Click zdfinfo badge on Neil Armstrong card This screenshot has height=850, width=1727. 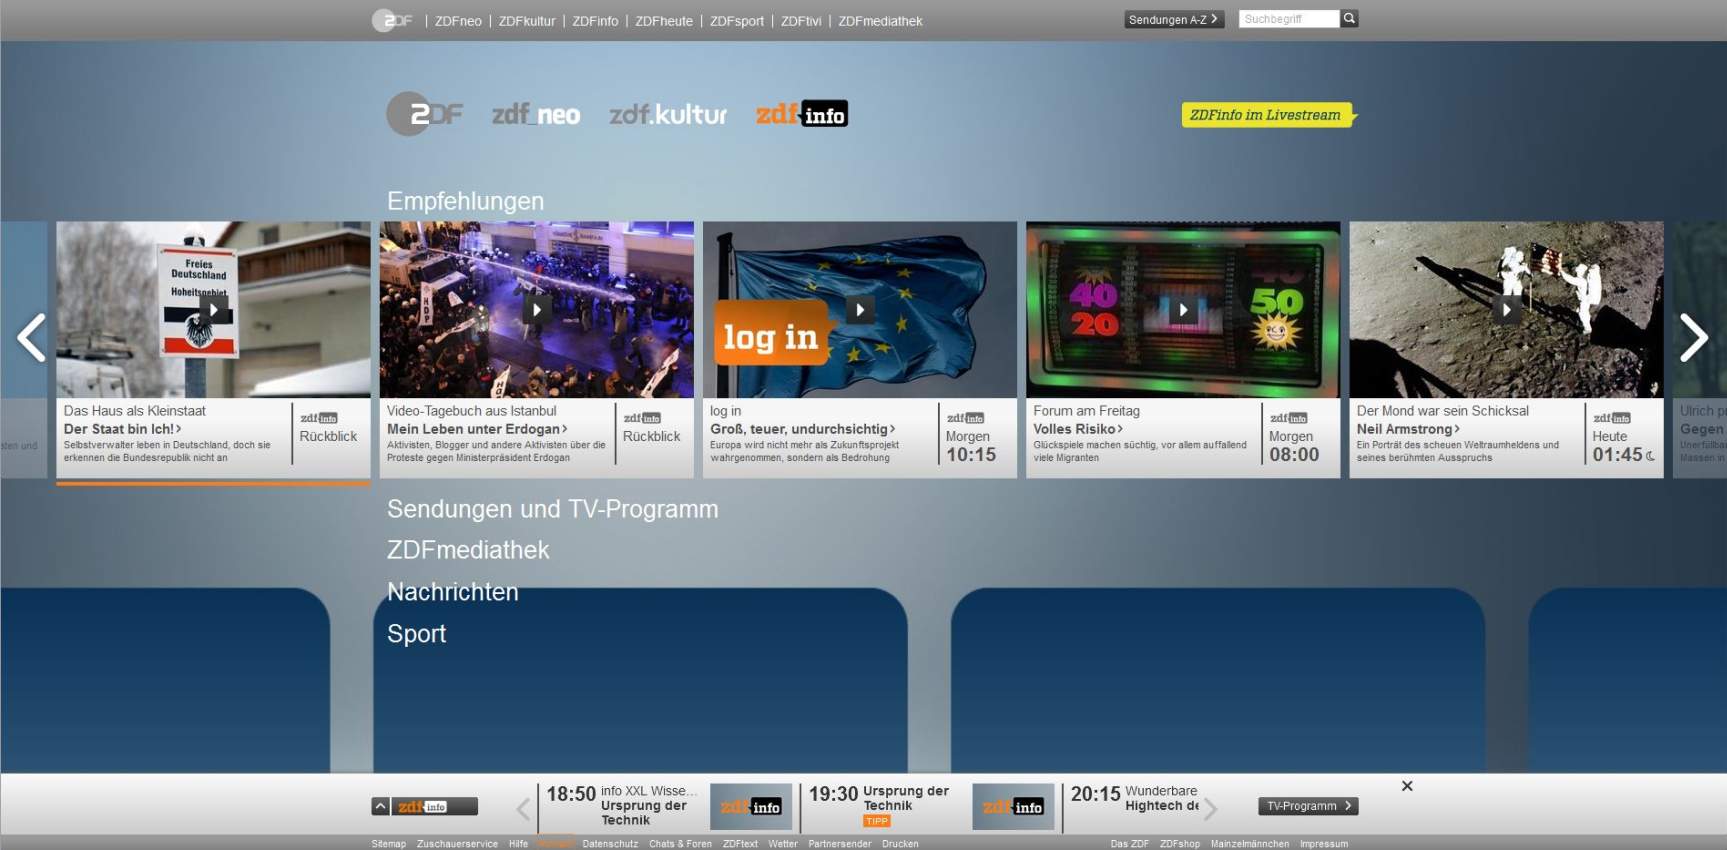pyautogui.click(x=1612, y=418)
